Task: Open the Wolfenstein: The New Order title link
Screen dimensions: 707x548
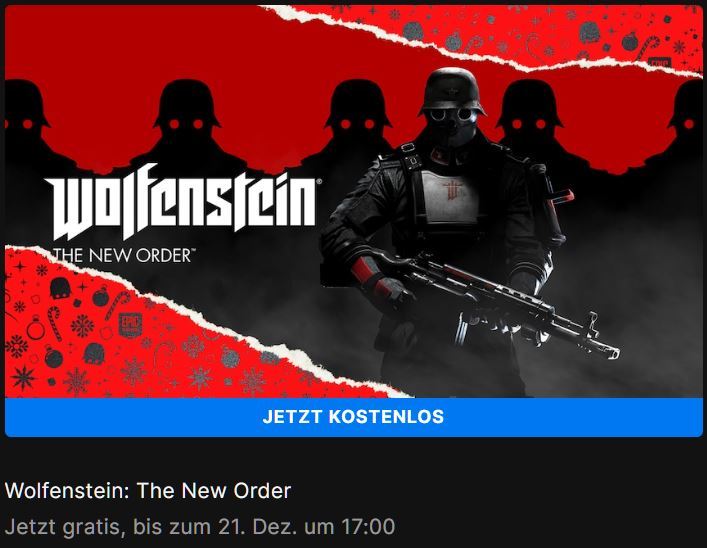Action: tap(148, 490)
